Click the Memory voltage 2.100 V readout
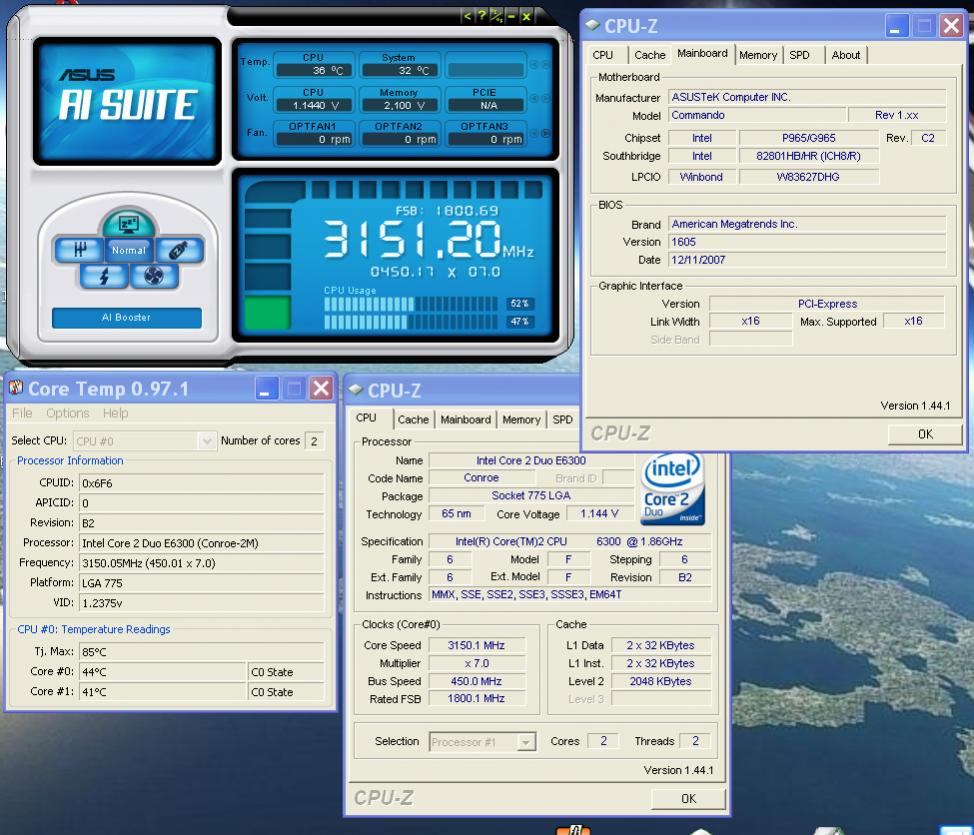974x835 pixels. pos(399,106)
